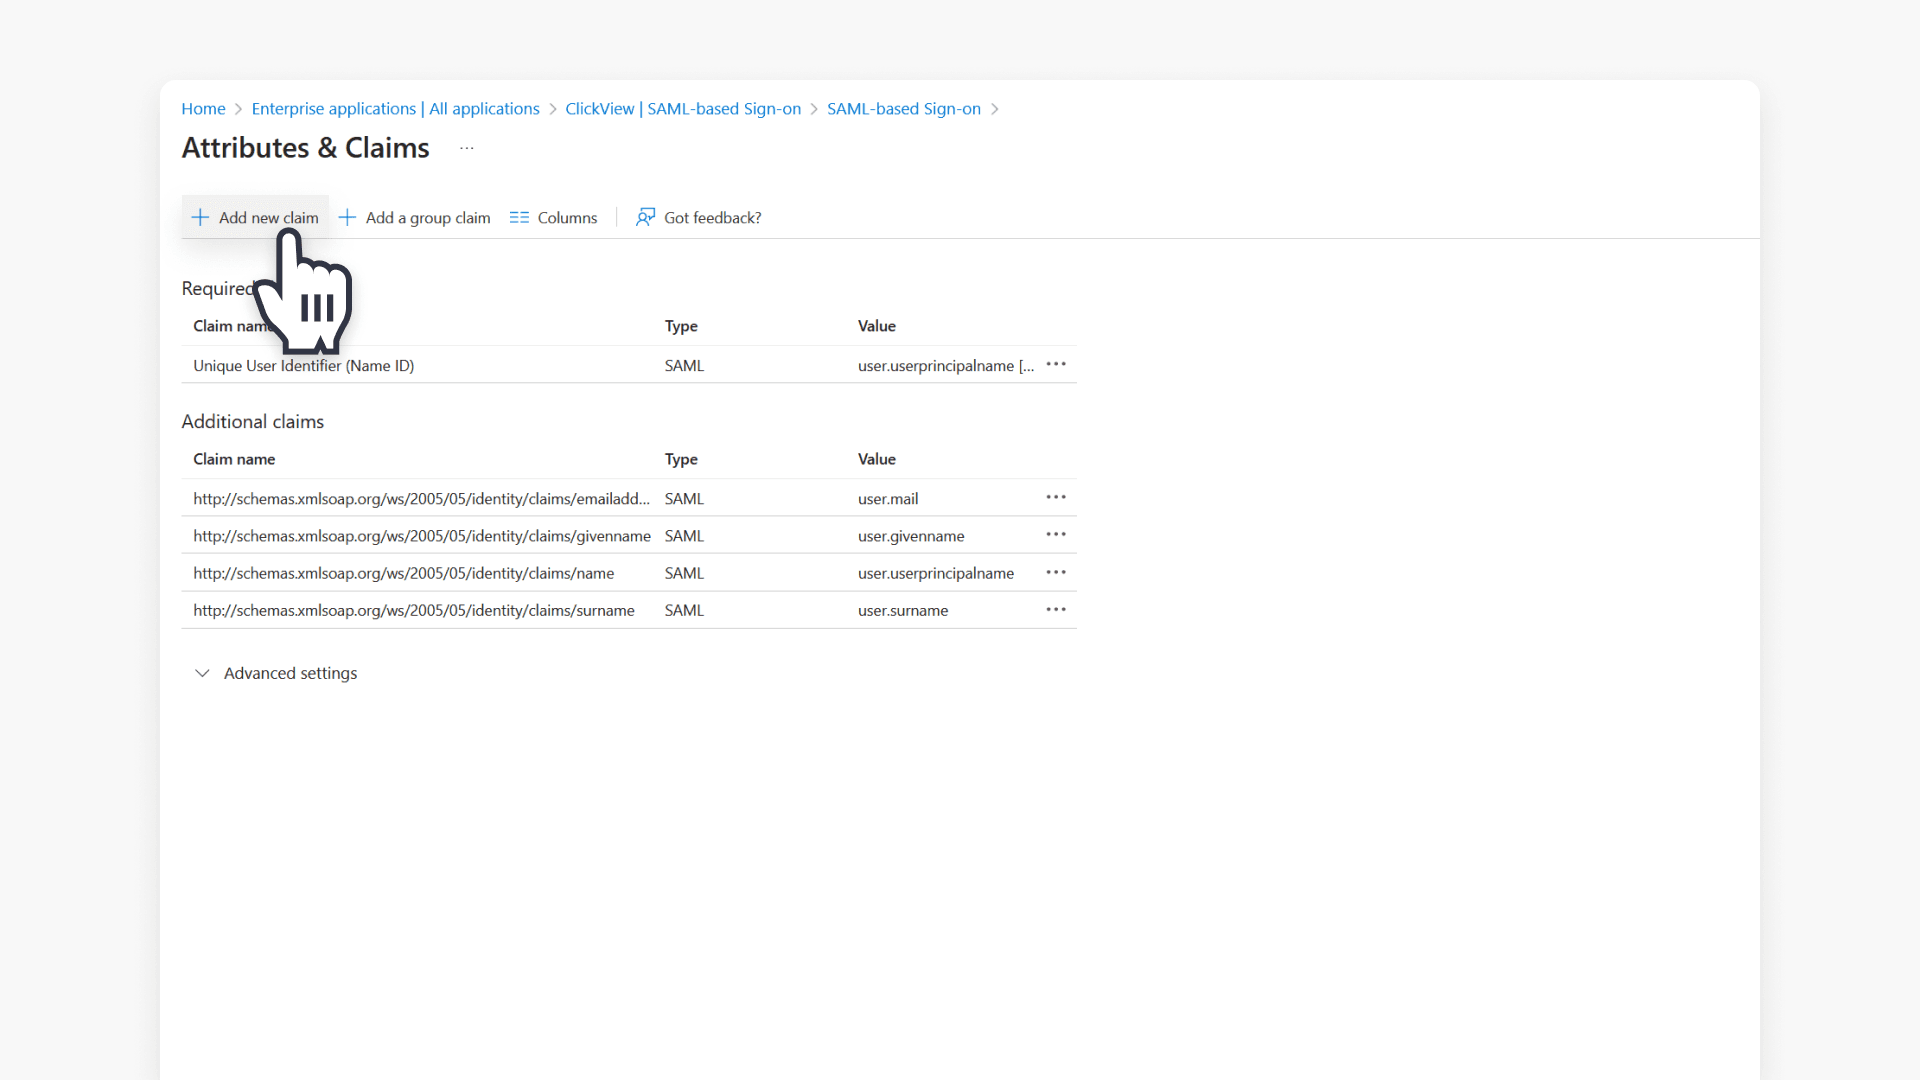
Task: Open ellipsis menu for Unique User Identifier row
Action: [x=1056, y=365]
